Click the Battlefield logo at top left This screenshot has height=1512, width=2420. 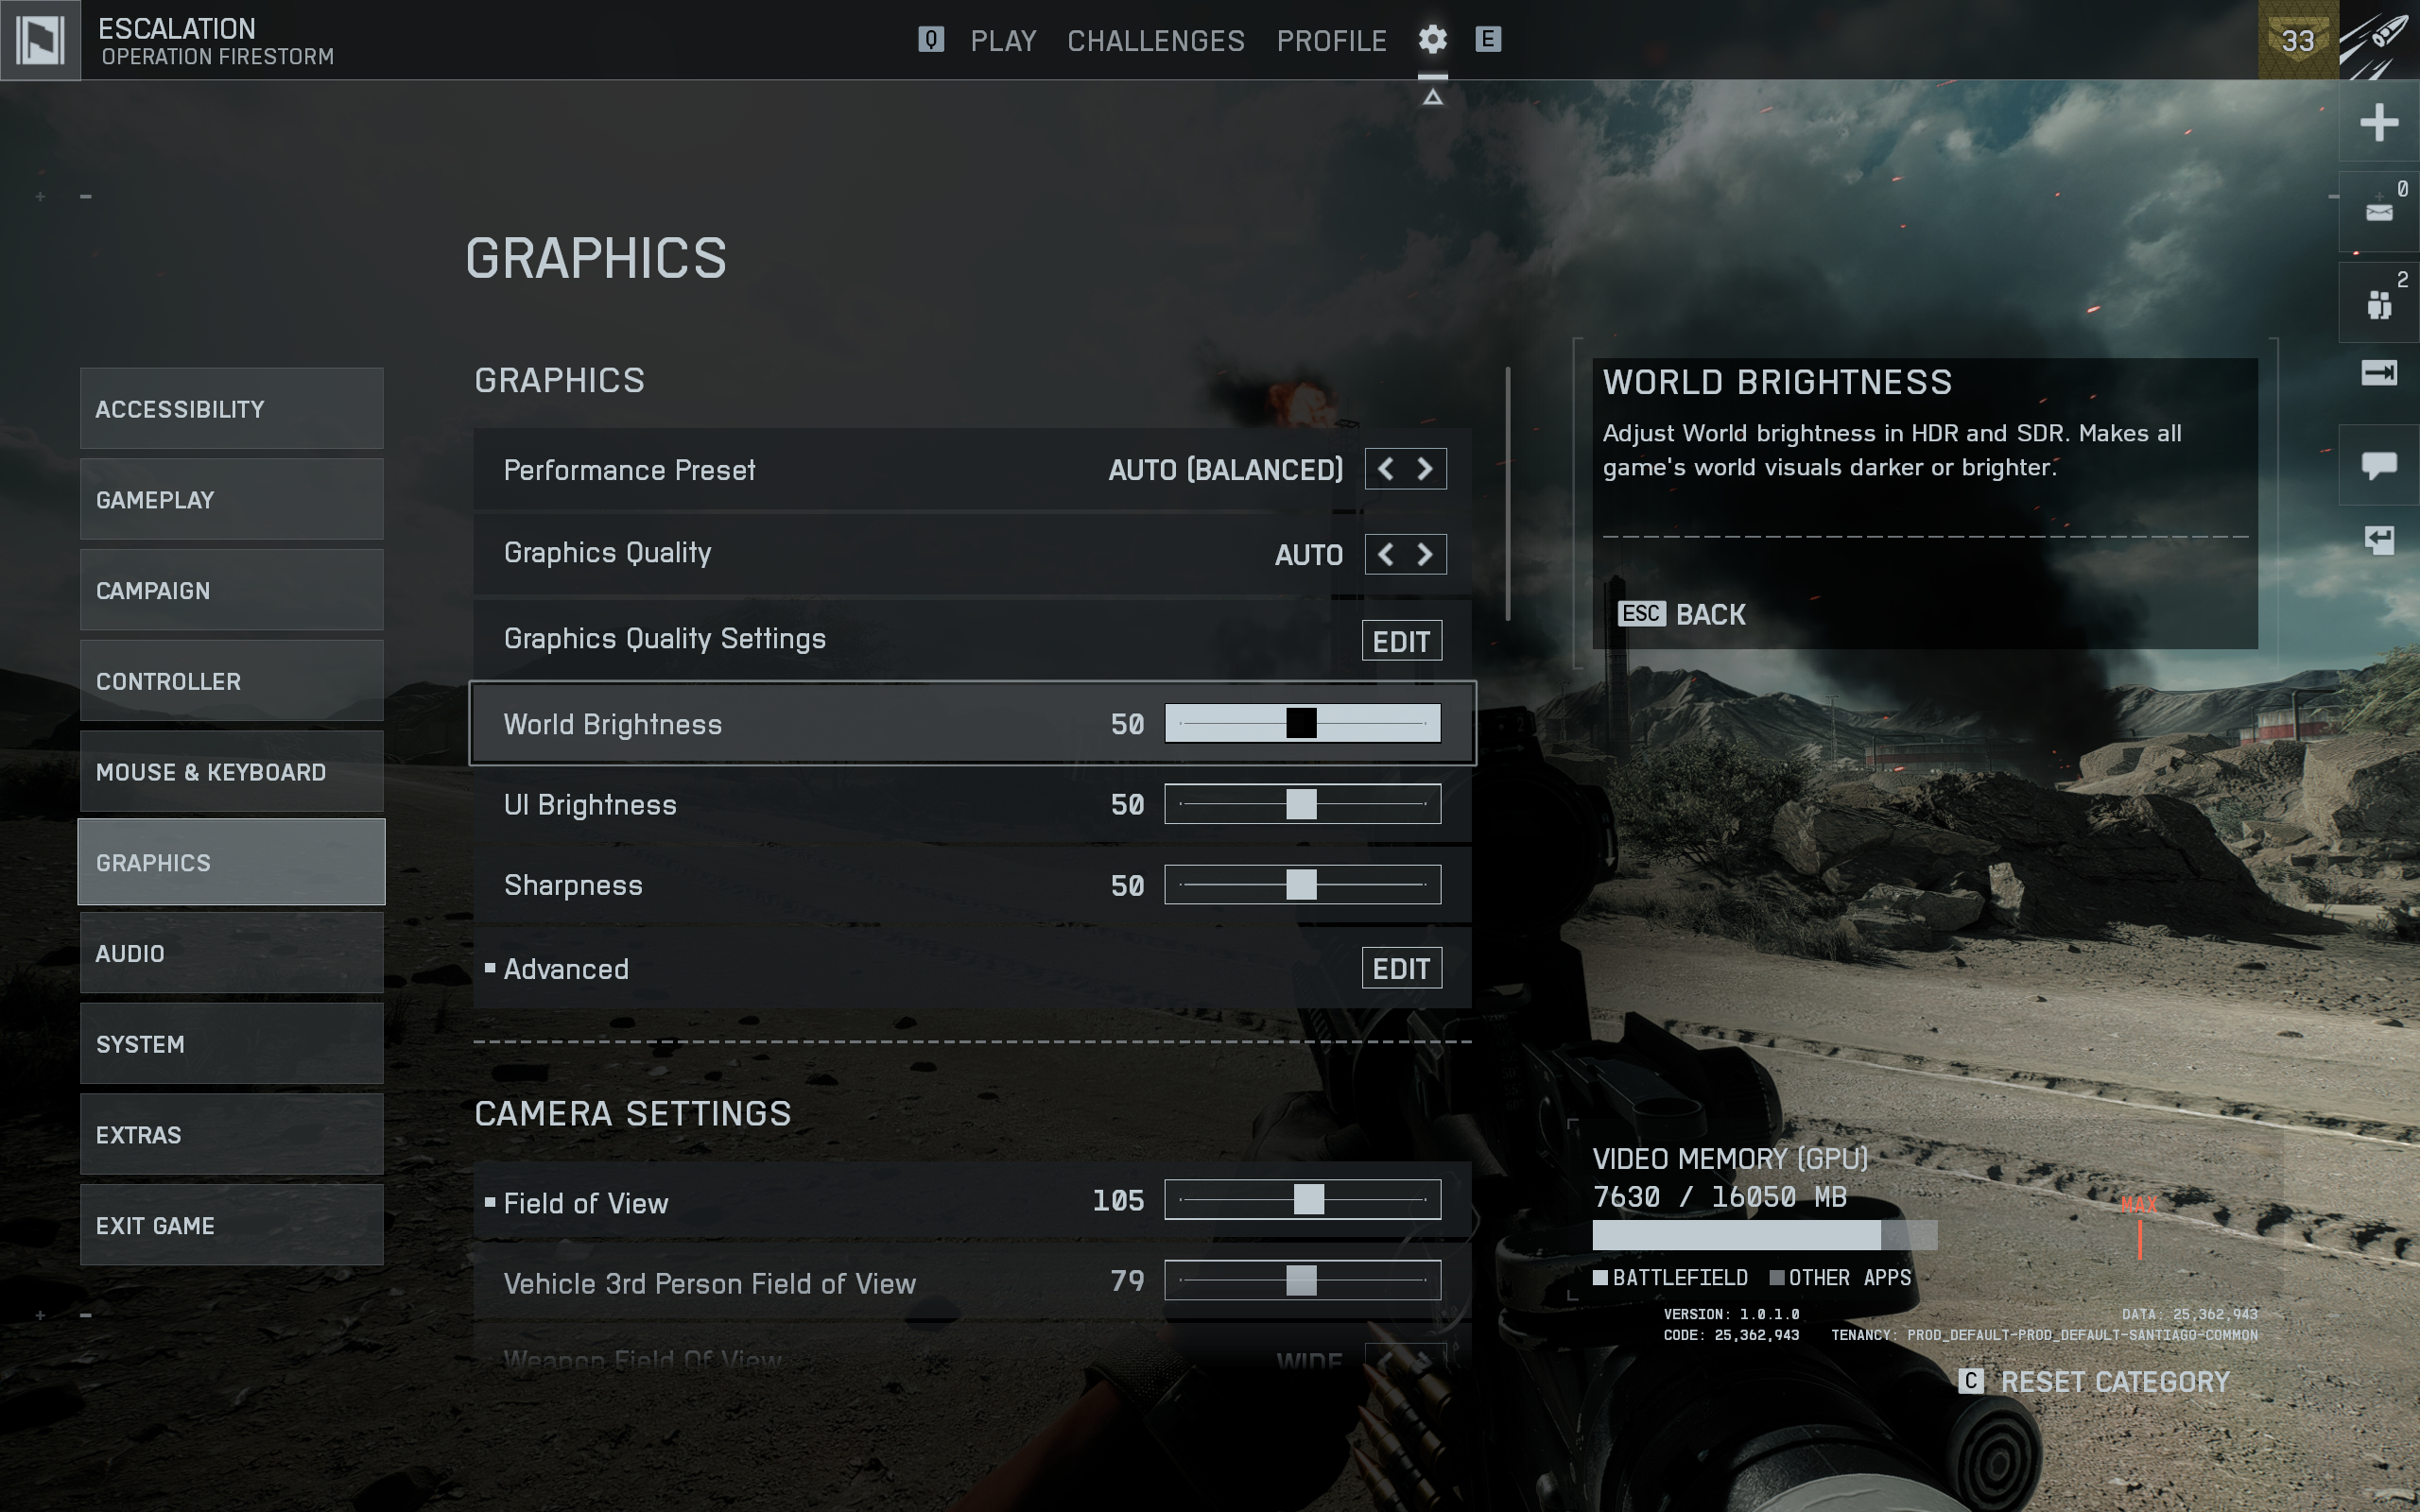pyautogui.click(x=40, y=40)
